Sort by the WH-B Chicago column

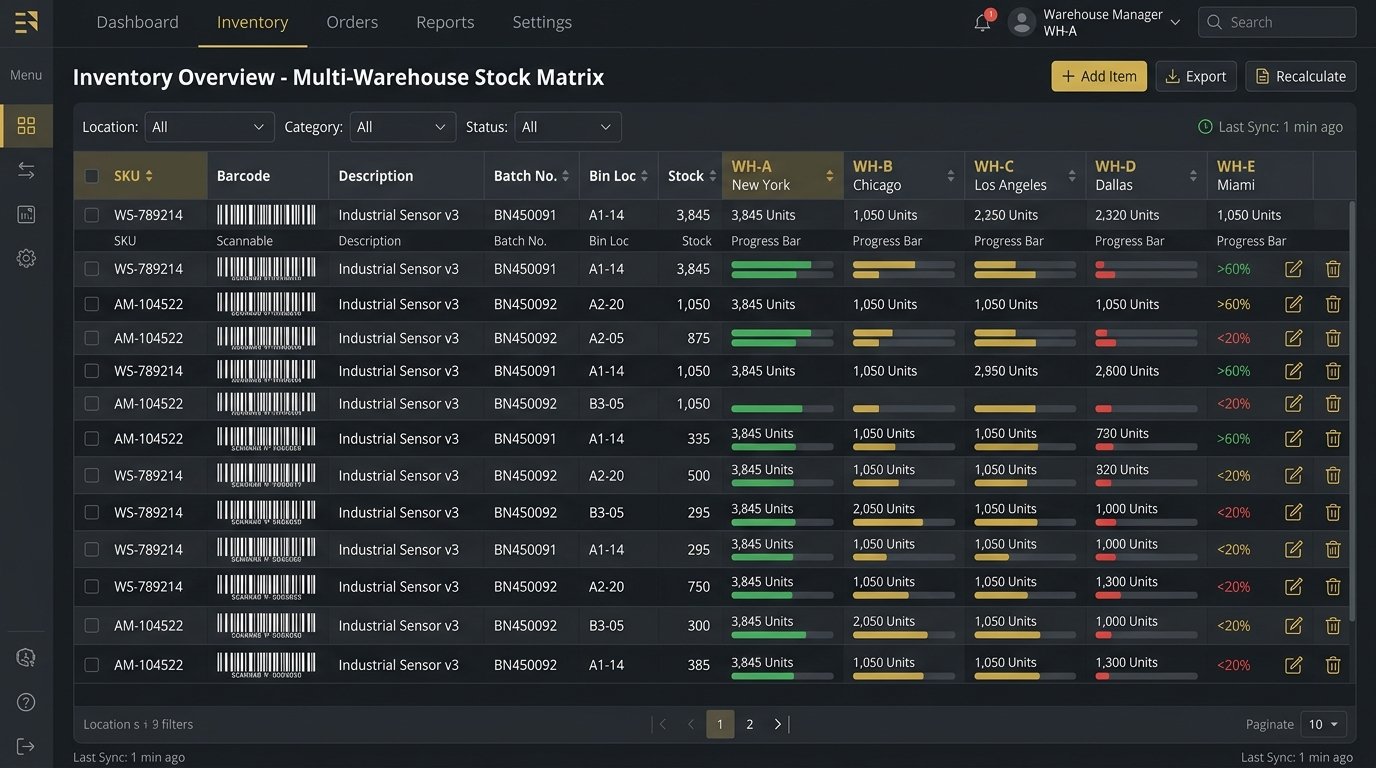(x=950, y=176)
